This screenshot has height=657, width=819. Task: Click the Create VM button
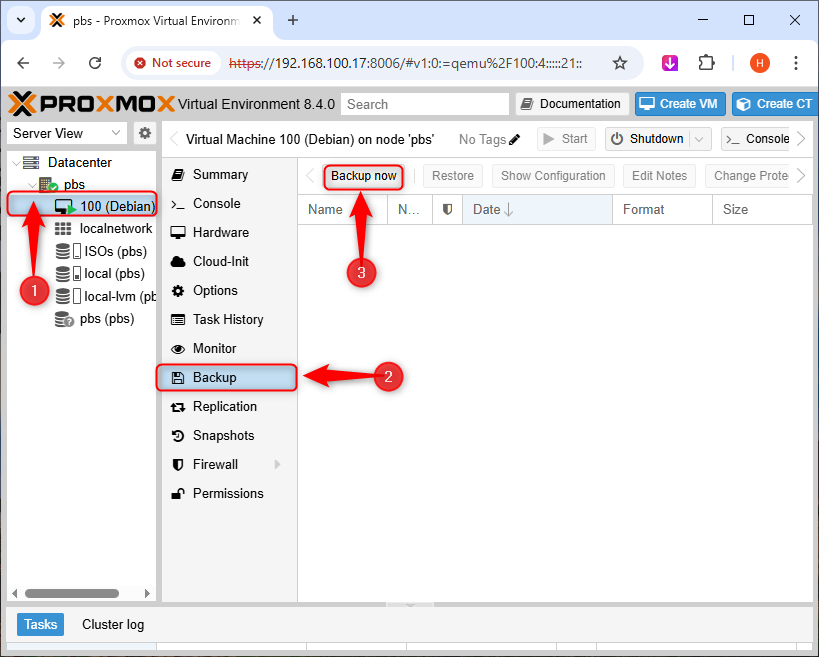point(680,104)
